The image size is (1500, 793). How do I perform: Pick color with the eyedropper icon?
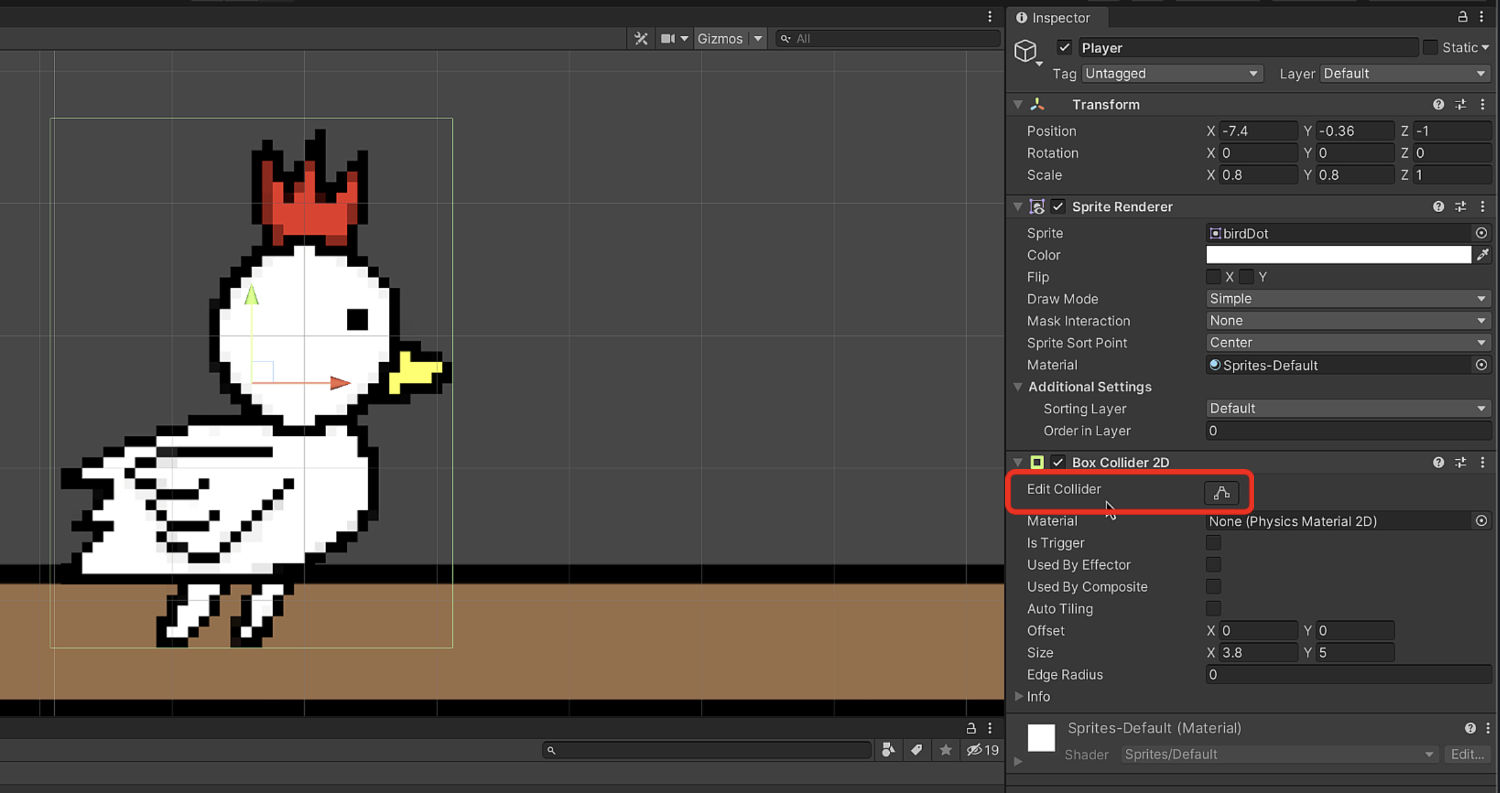click(x=1482, y=255)
